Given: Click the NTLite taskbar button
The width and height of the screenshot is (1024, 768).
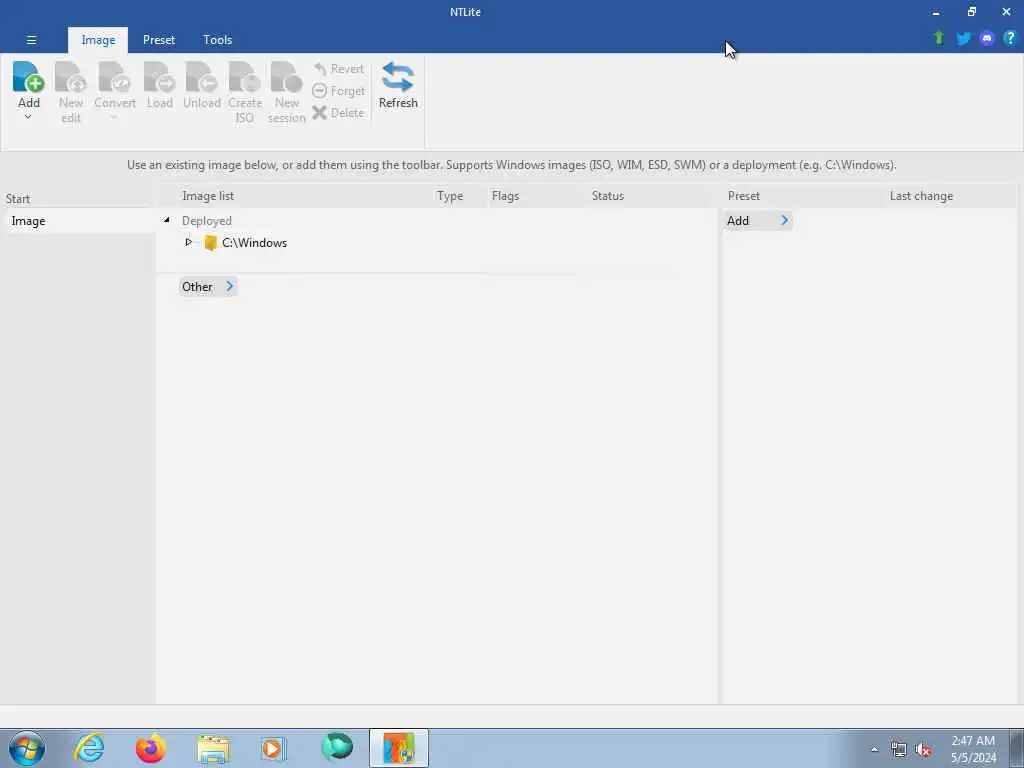Looking at the screenshot, I should pos(398,748).
